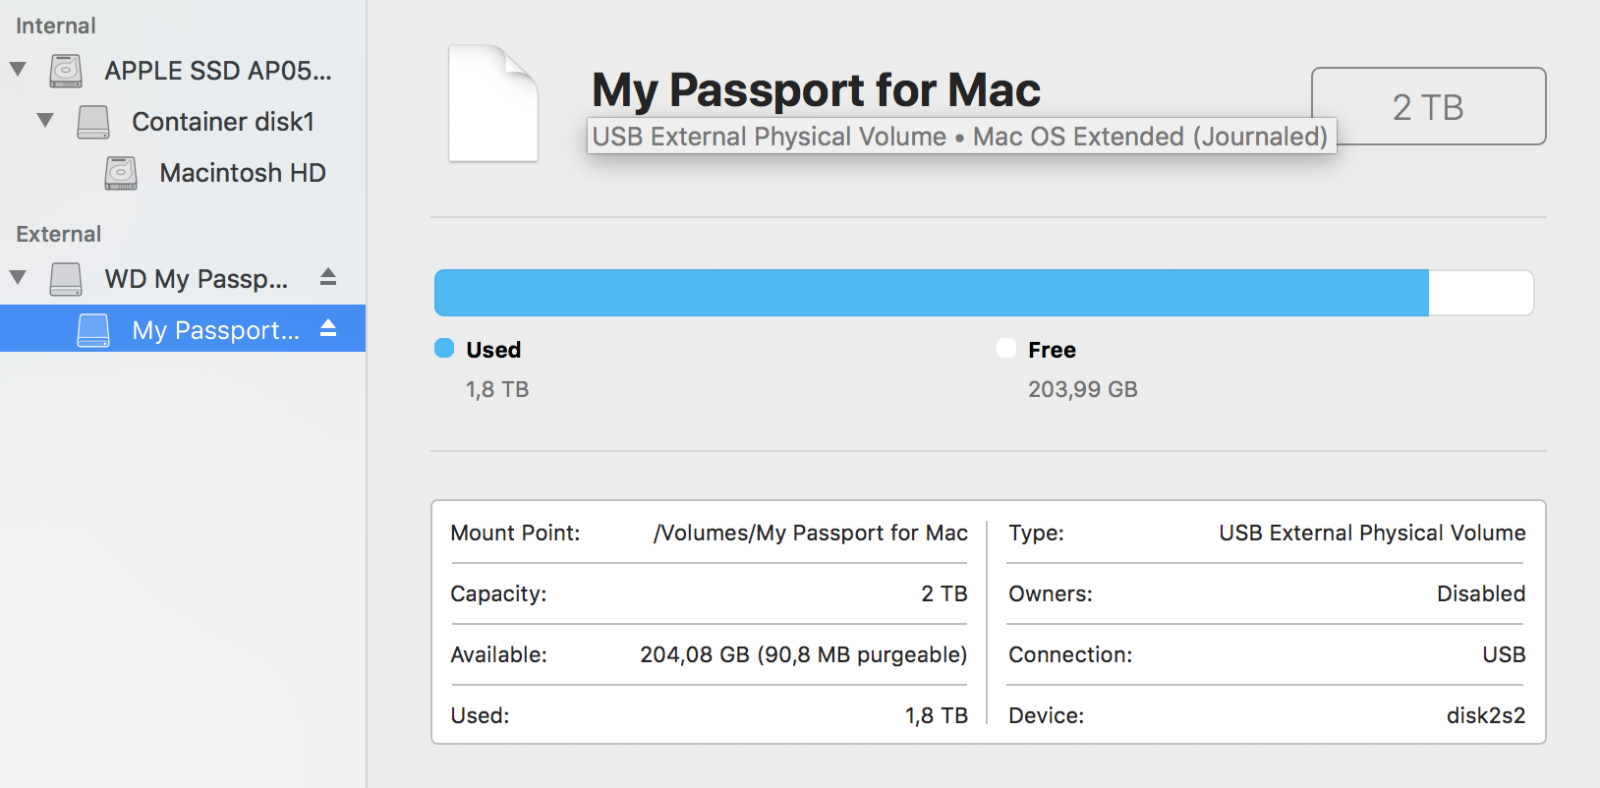This screenshot has height=788, width=1600.
Task: Click the My Passport for Mac title
Action: point(815,90)
